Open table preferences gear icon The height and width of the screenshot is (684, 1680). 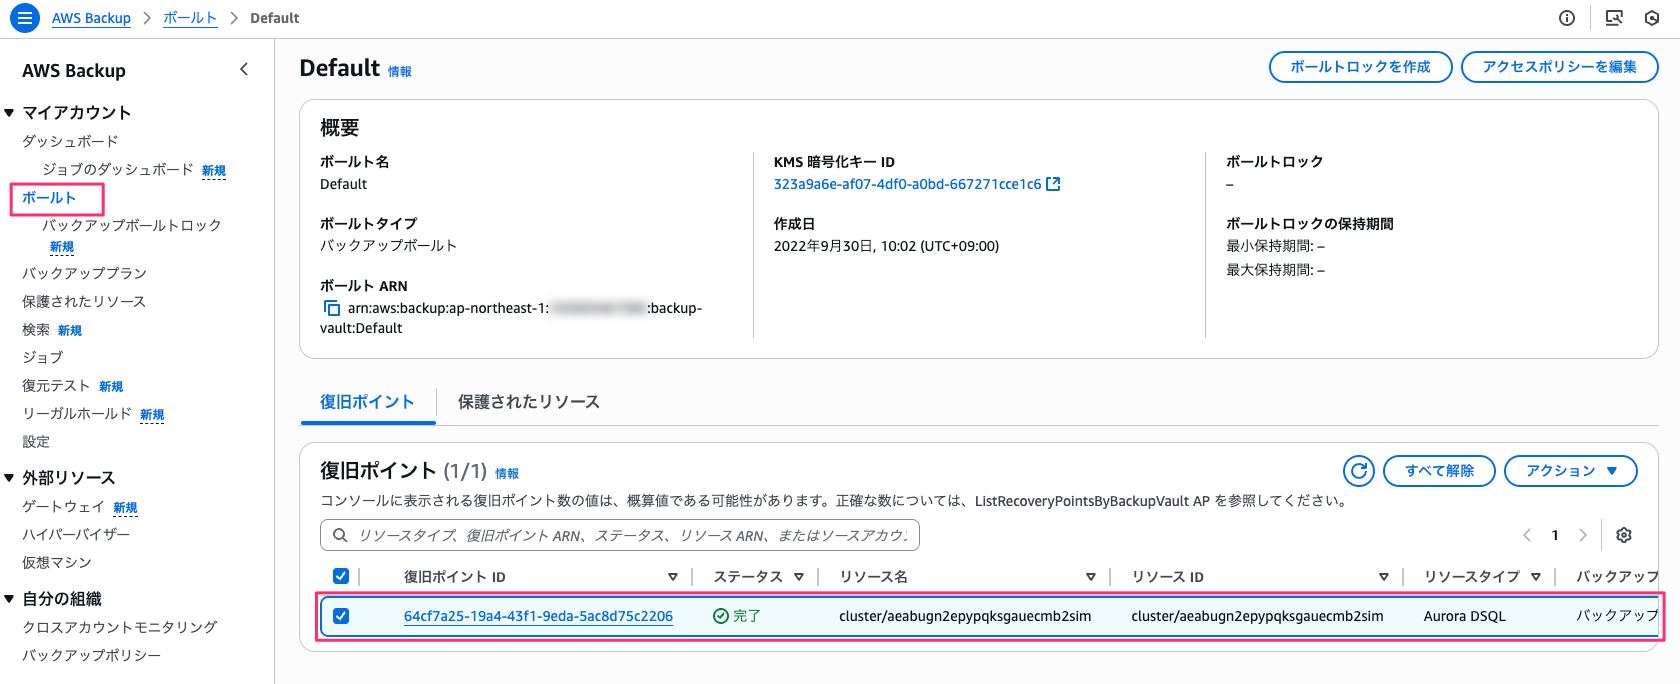(x=1624, y=535)
